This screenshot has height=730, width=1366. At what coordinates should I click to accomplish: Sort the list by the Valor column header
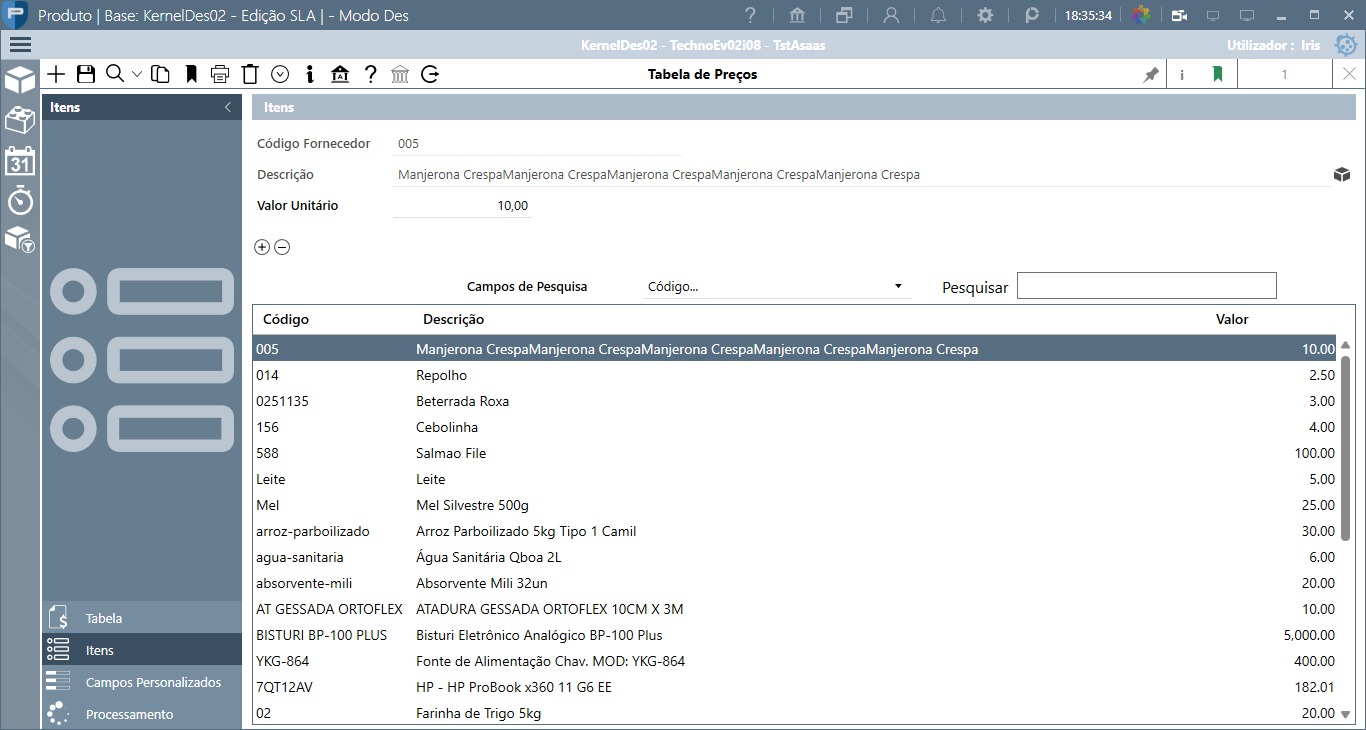pyautogui.click(x=1232, y=320)
